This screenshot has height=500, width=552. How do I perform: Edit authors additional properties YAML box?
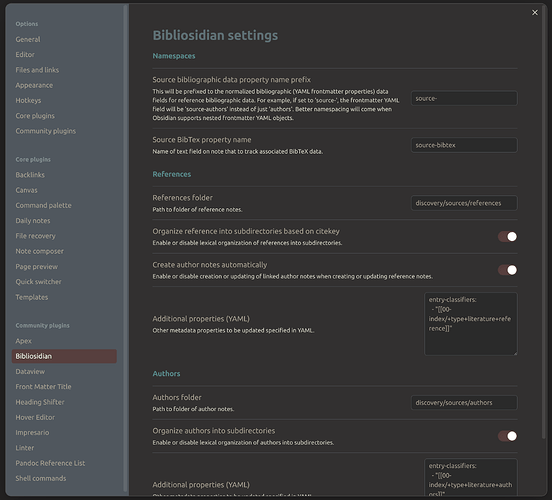pos(471,477)
